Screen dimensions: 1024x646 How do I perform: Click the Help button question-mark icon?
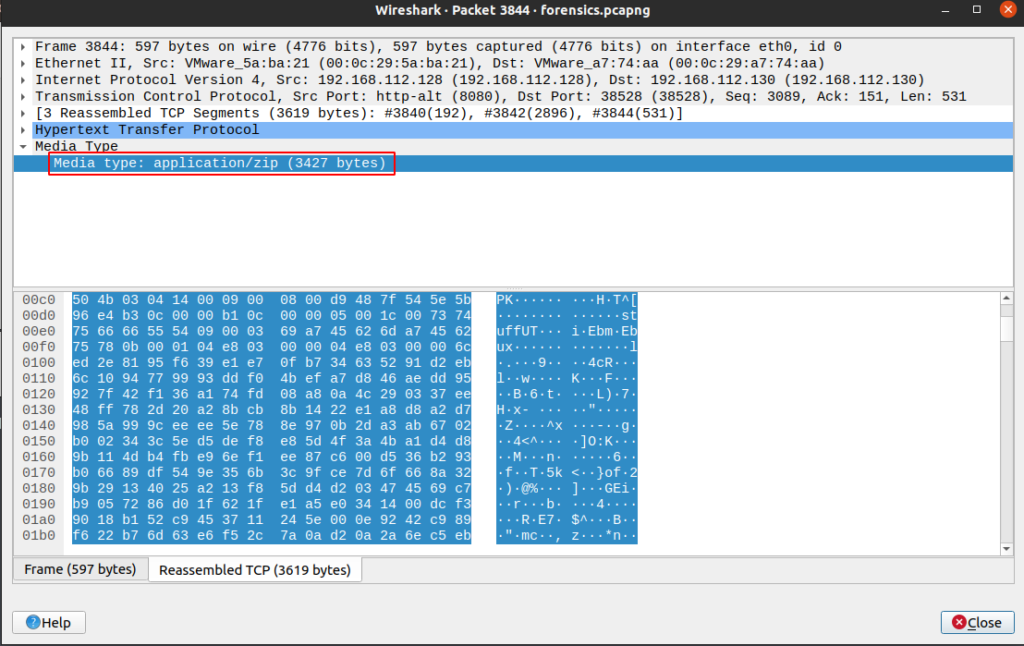[33, 622]
